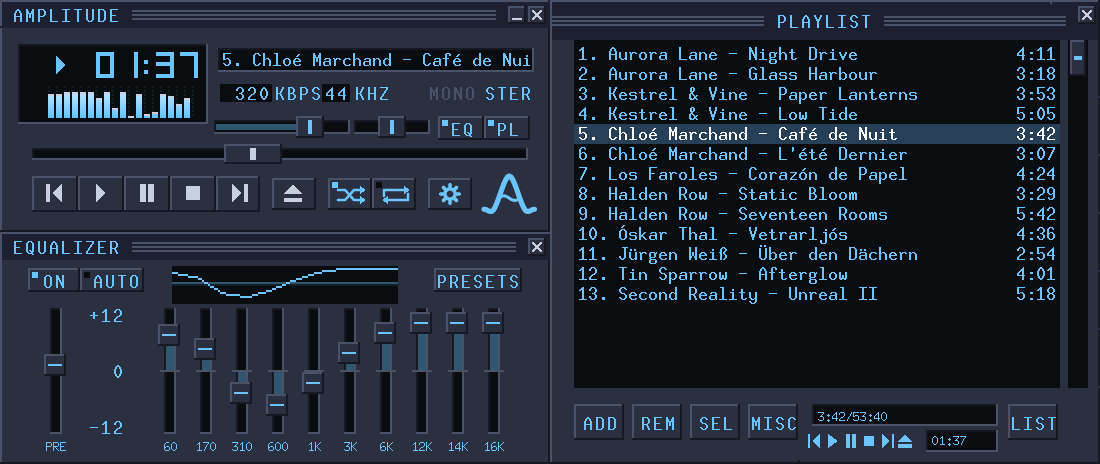Viewport: 1100px width, 464px height.
Task: Click playlist mini eject icon
Action: pos(905,441)
